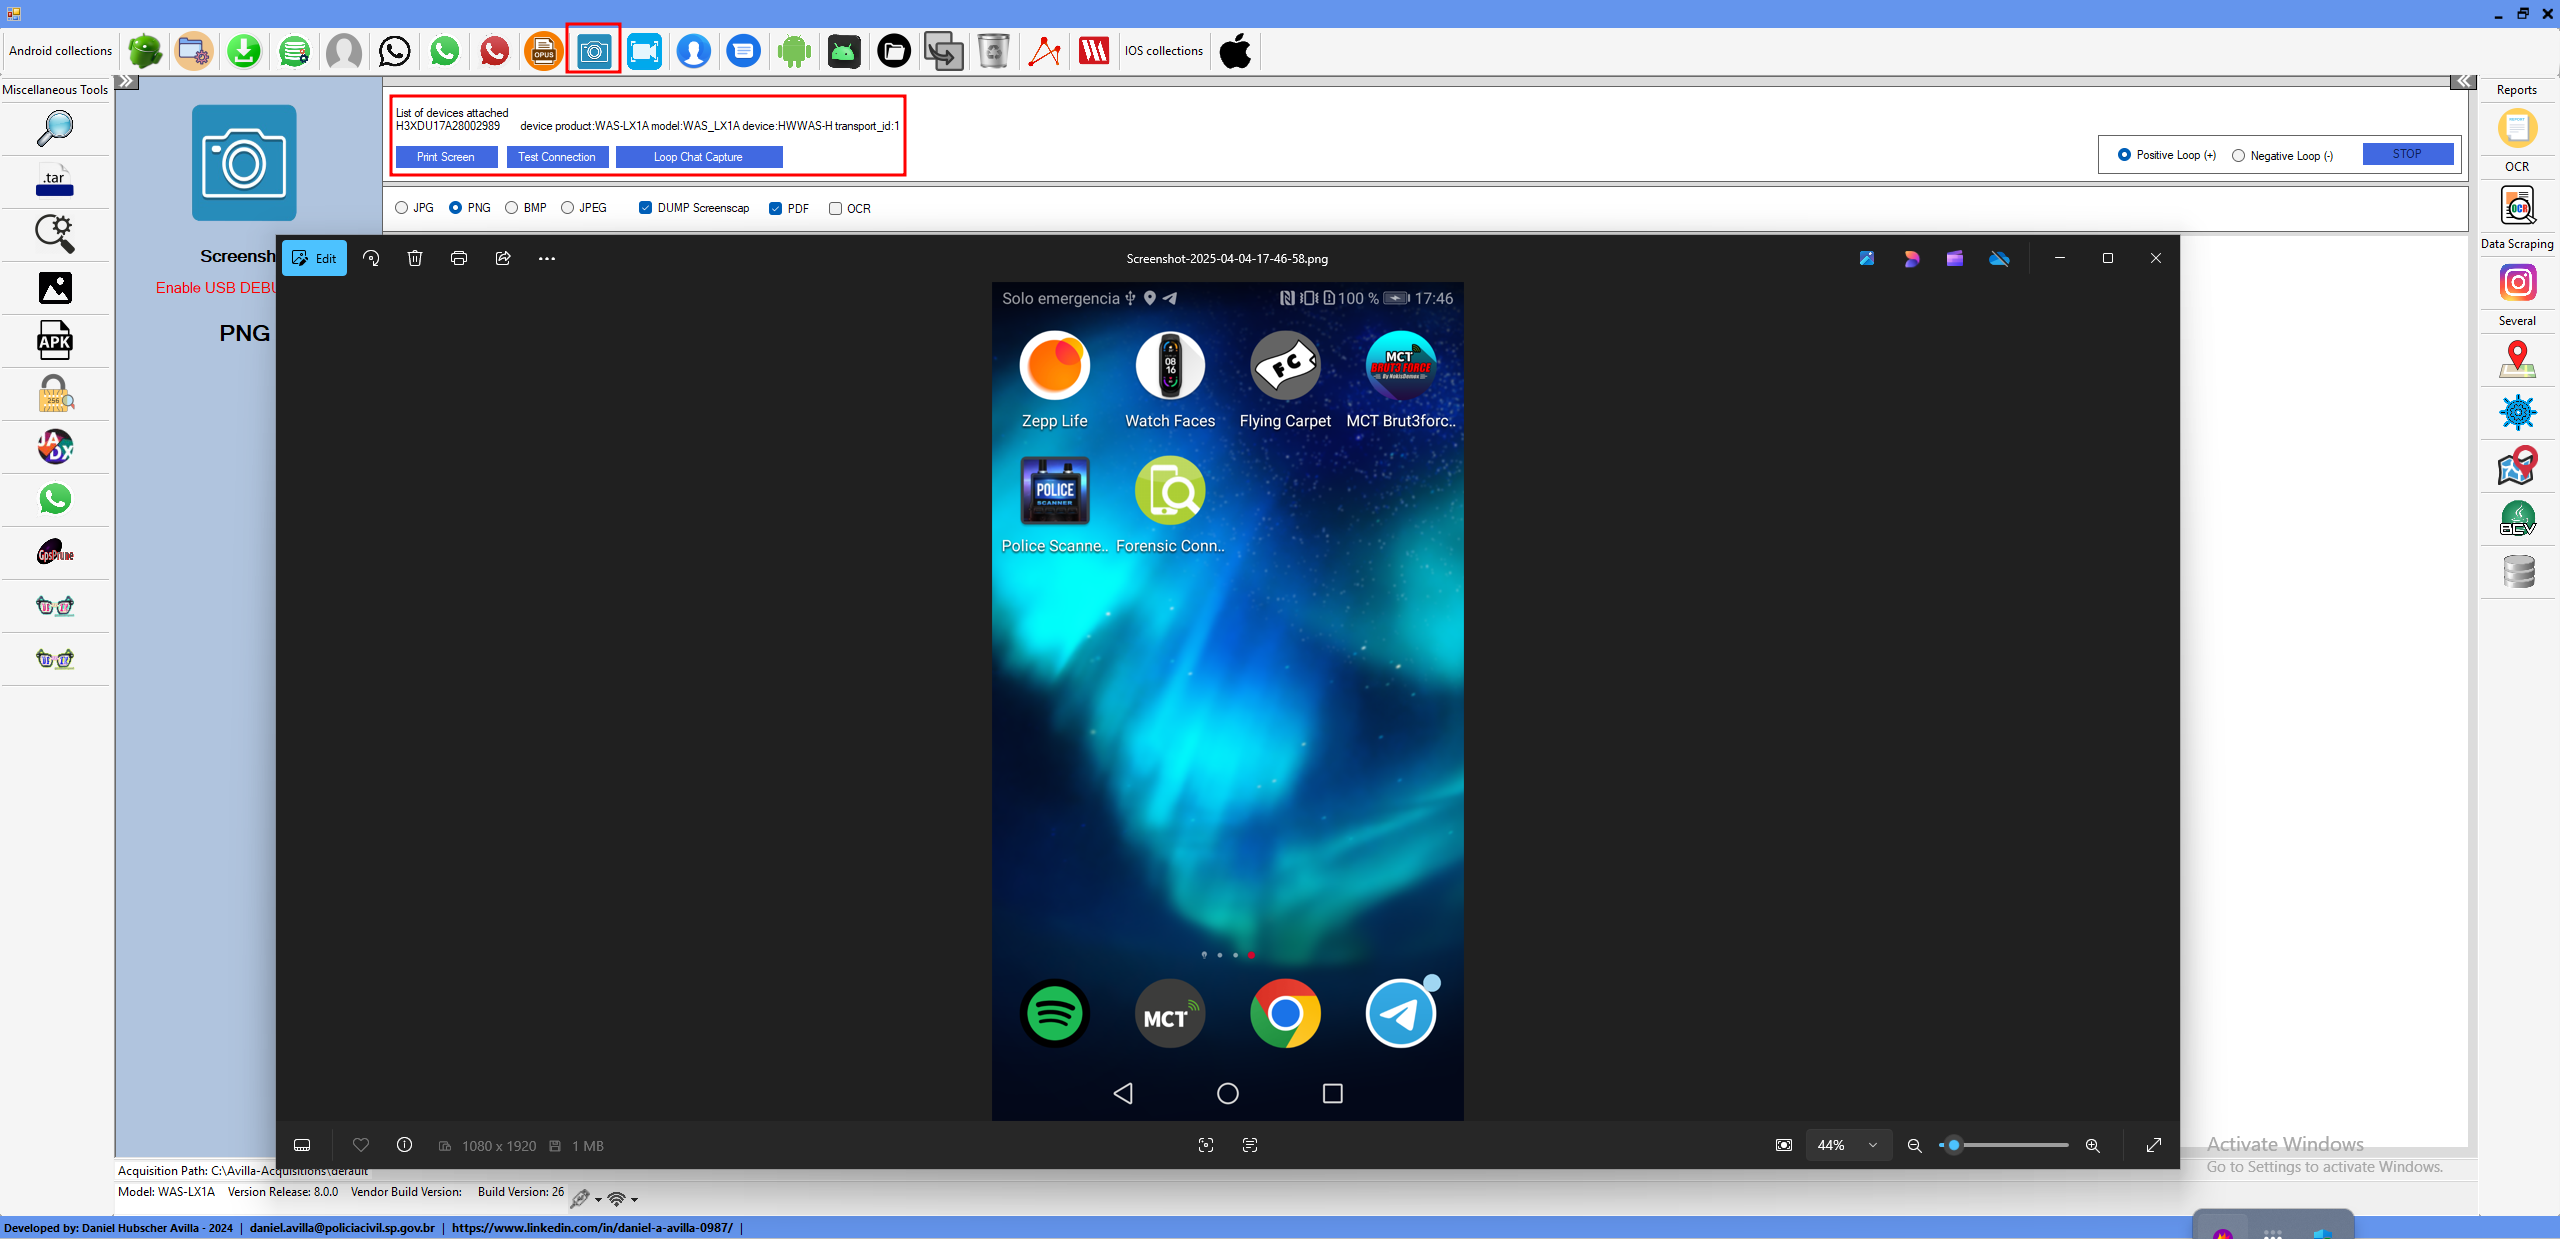Click rotate icon in photo viewer
Screen dimensions: 2560x1239
point(371,258)
